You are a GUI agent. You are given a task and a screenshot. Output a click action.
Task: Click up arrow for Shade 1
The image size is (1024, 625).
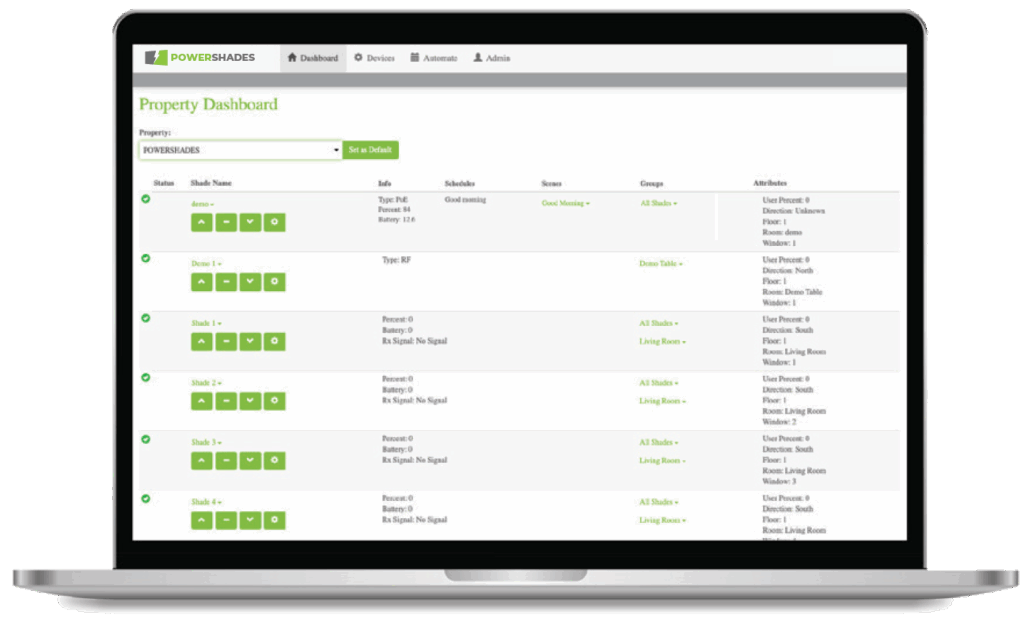201,342
